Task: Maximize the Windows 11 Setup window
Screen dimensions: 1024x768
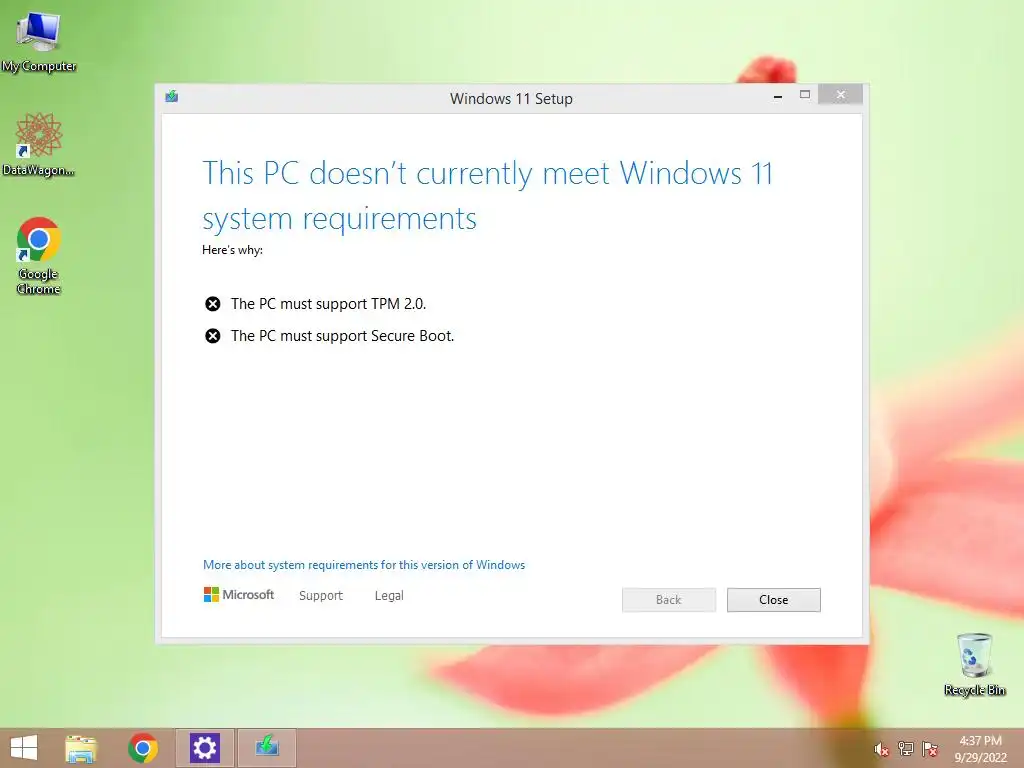Action: tap(805, 95)
